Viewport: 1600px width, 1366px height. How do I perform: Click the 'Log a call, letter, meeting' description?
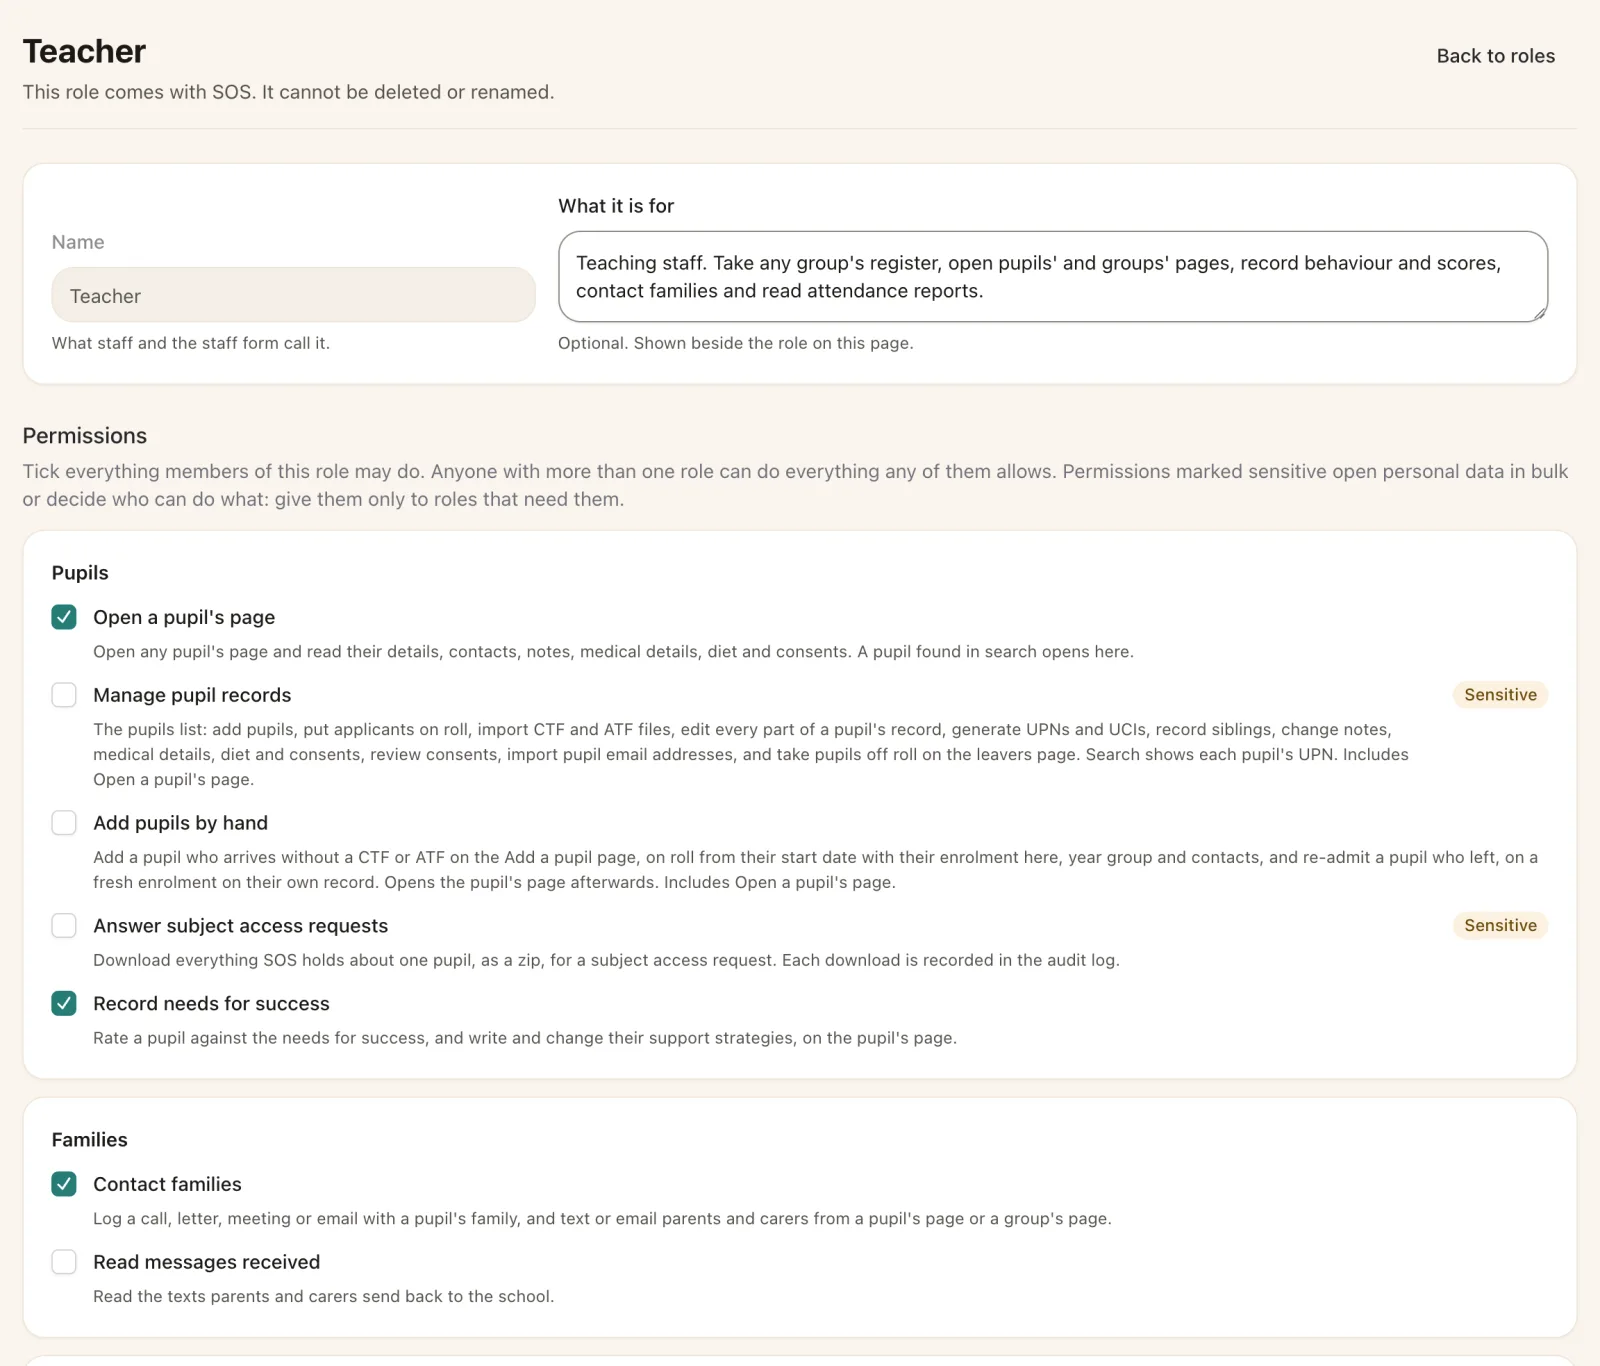tap(602, 1219)
